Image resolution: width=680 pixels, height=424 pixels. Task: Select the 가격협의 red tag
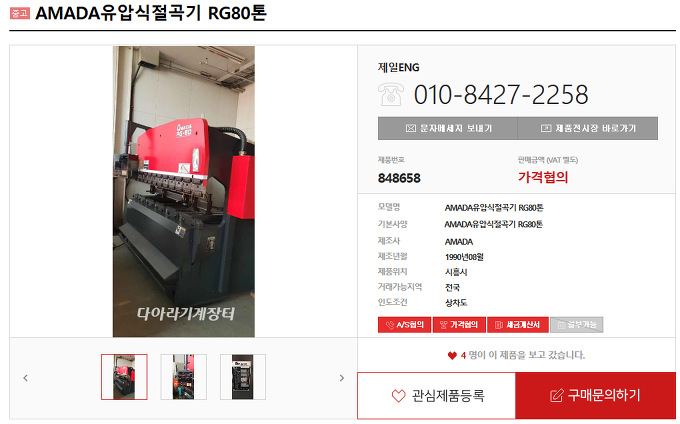click(x=459, y=325)
